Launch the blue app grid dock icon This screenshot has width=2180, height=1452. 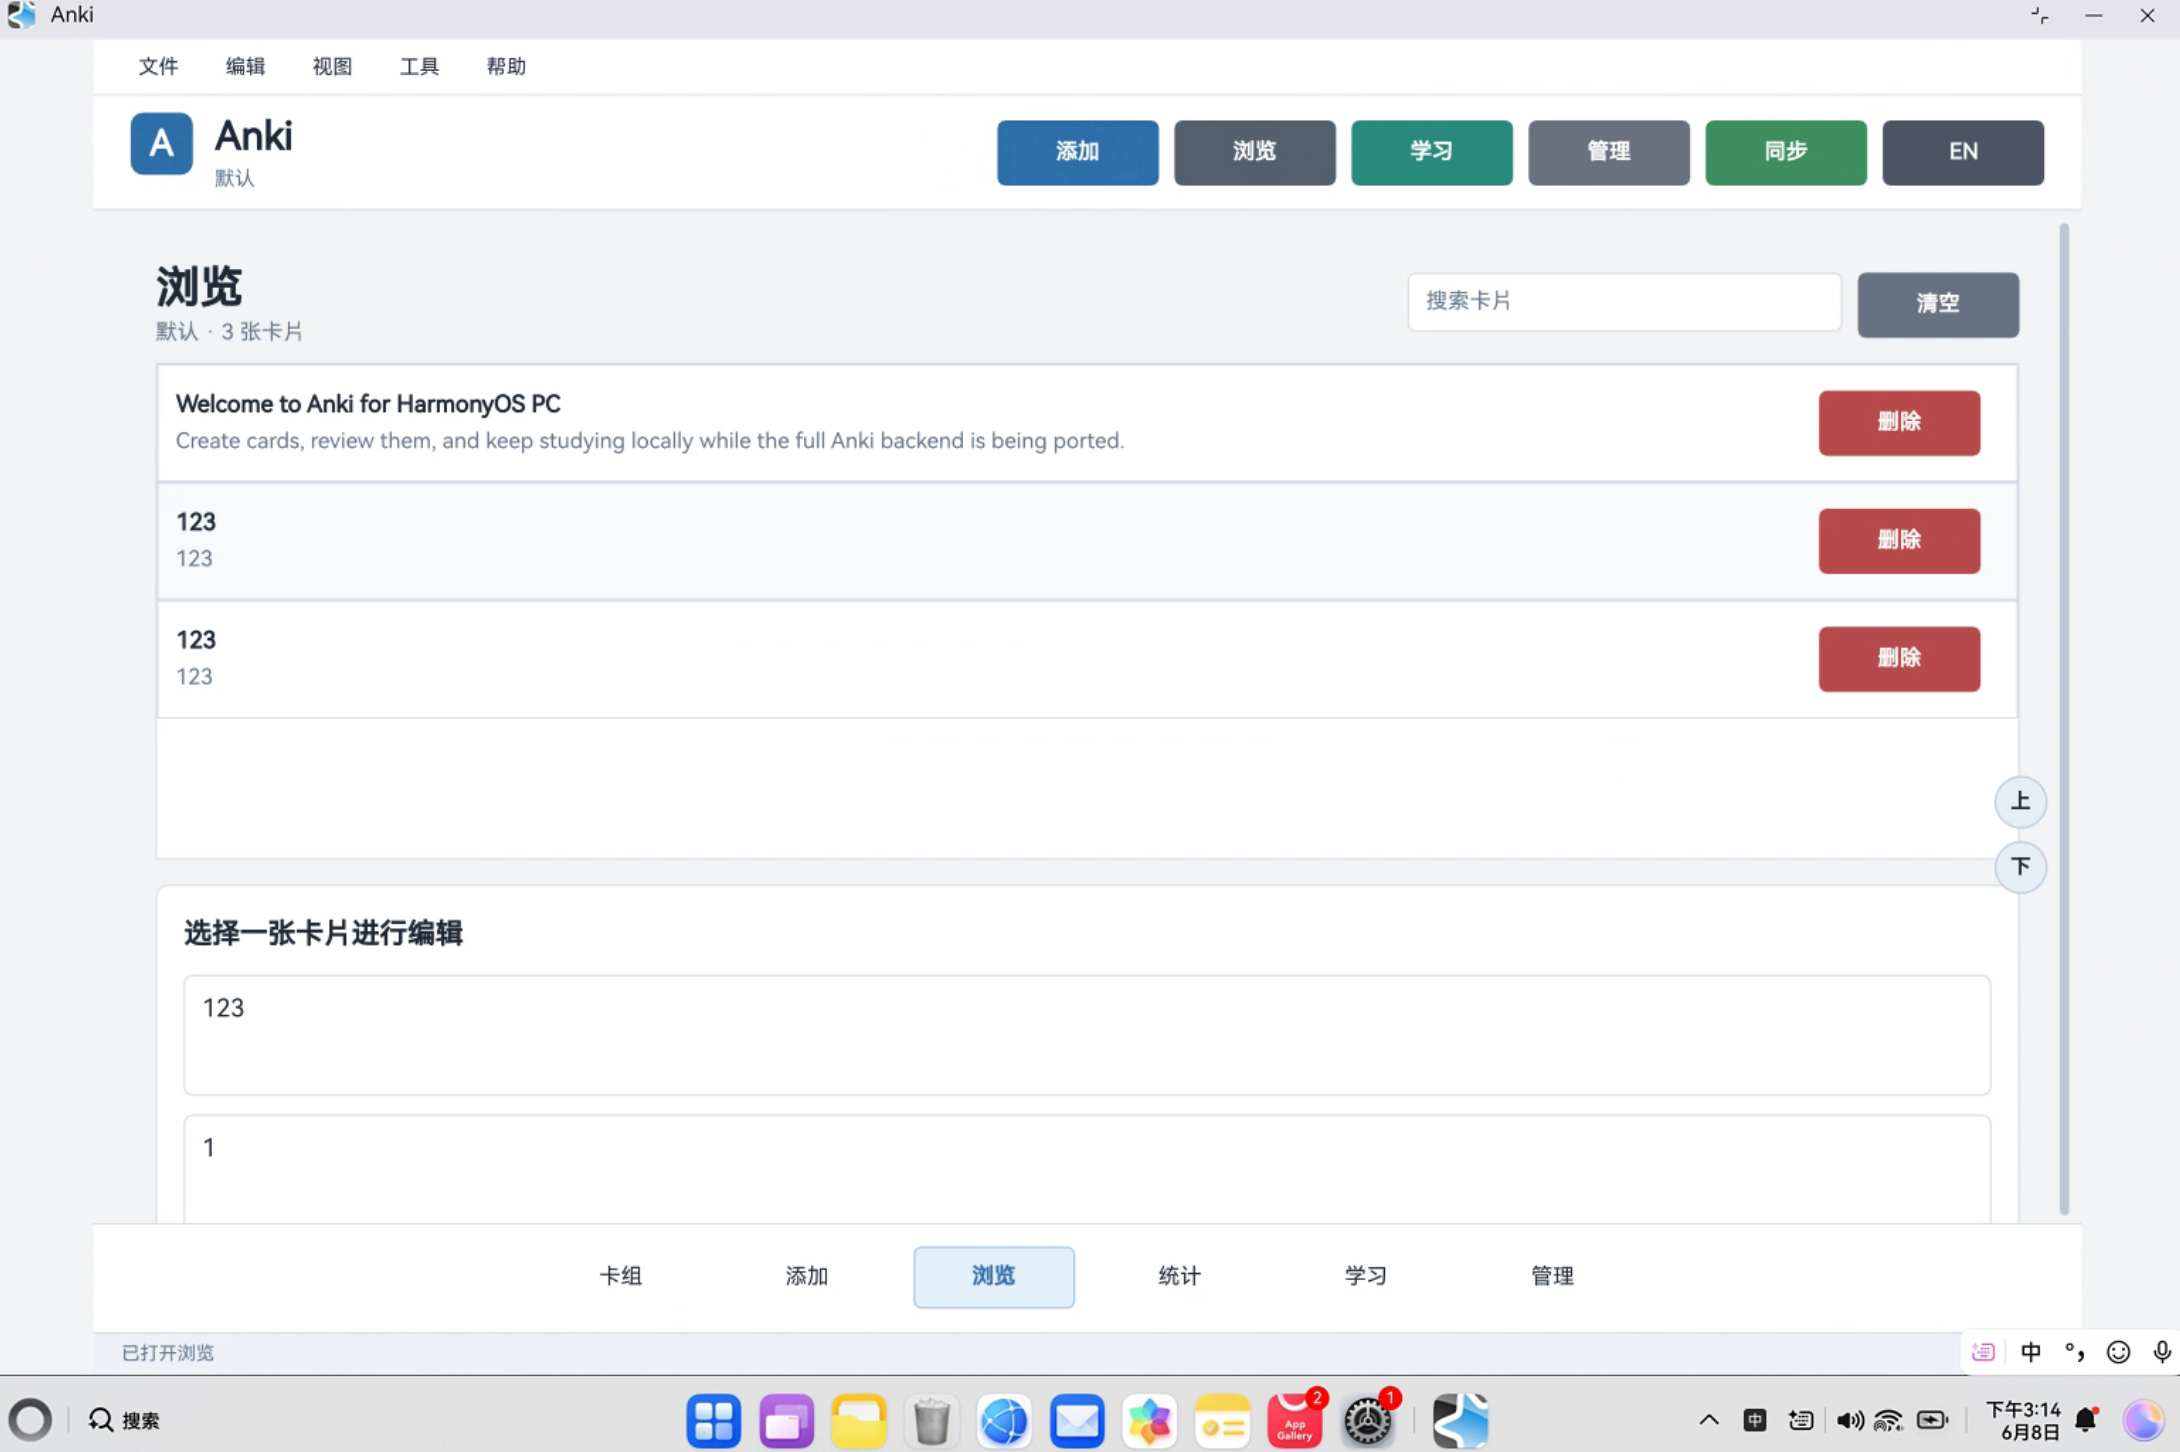click(x=713, y=1420)
